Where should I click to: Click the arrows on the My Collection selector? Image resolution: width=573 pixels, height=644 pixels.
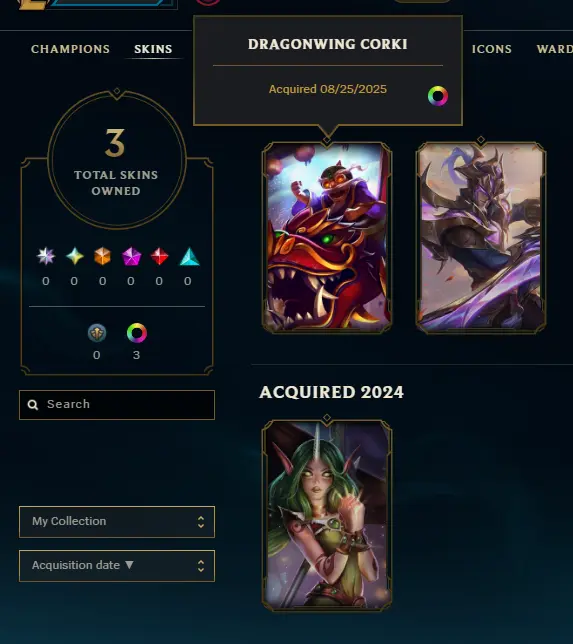point(201,522)
